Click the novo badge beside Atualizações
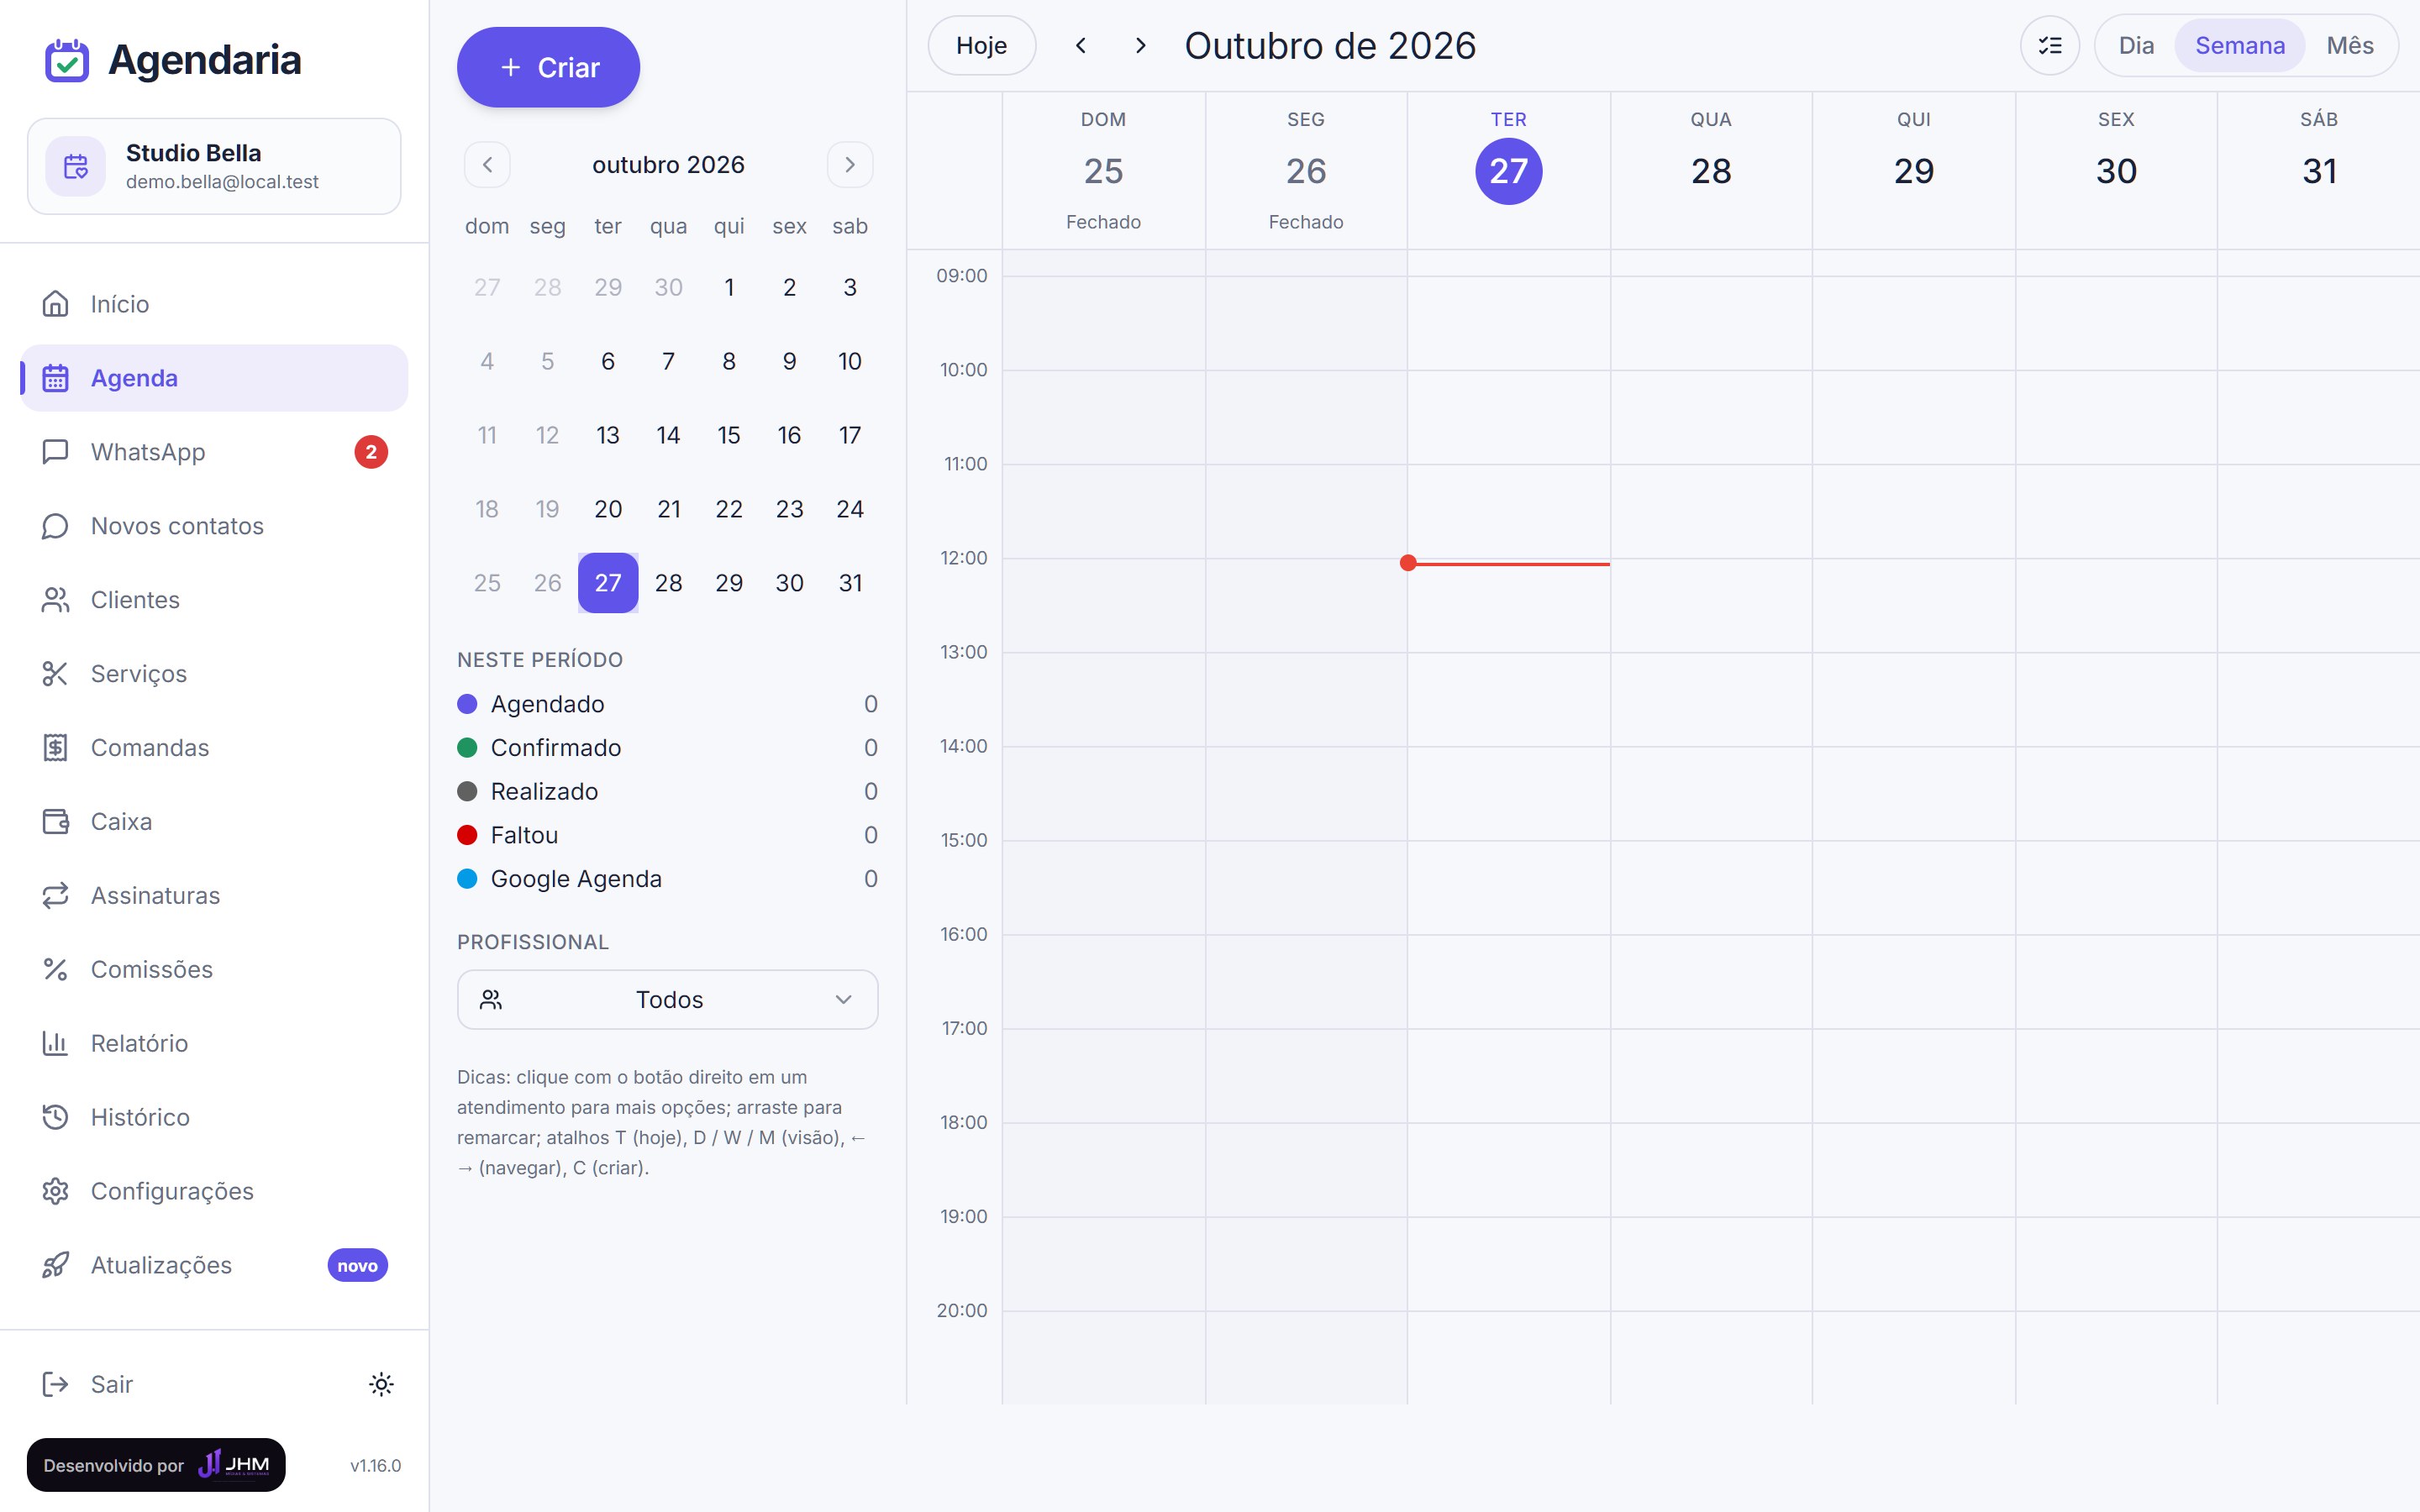2420x1512 pixels. click(x=357, y=1265)
